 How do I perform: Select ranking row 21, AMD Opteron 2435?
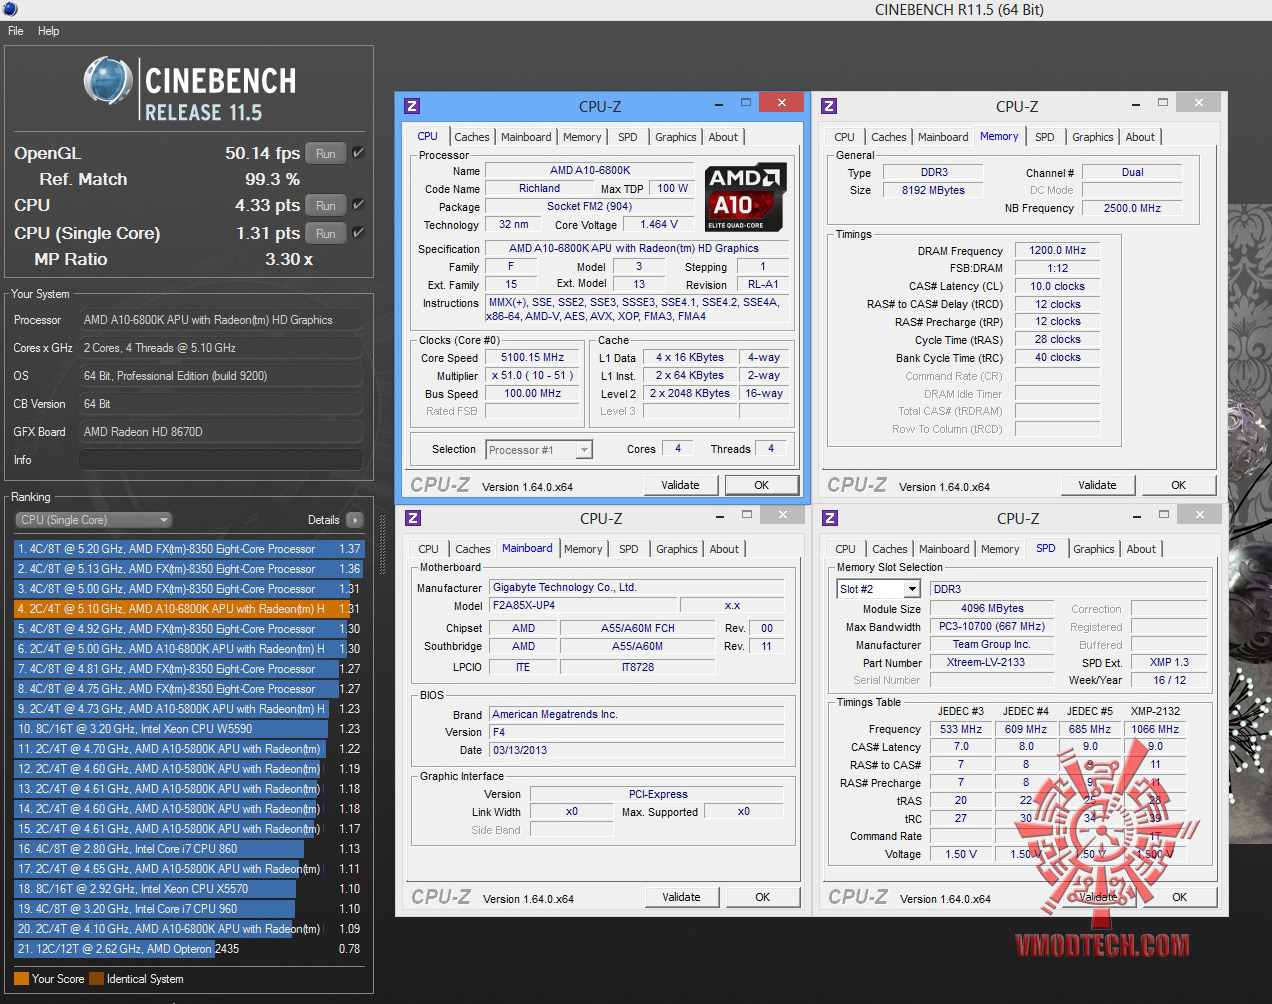[x=189, y=949]
